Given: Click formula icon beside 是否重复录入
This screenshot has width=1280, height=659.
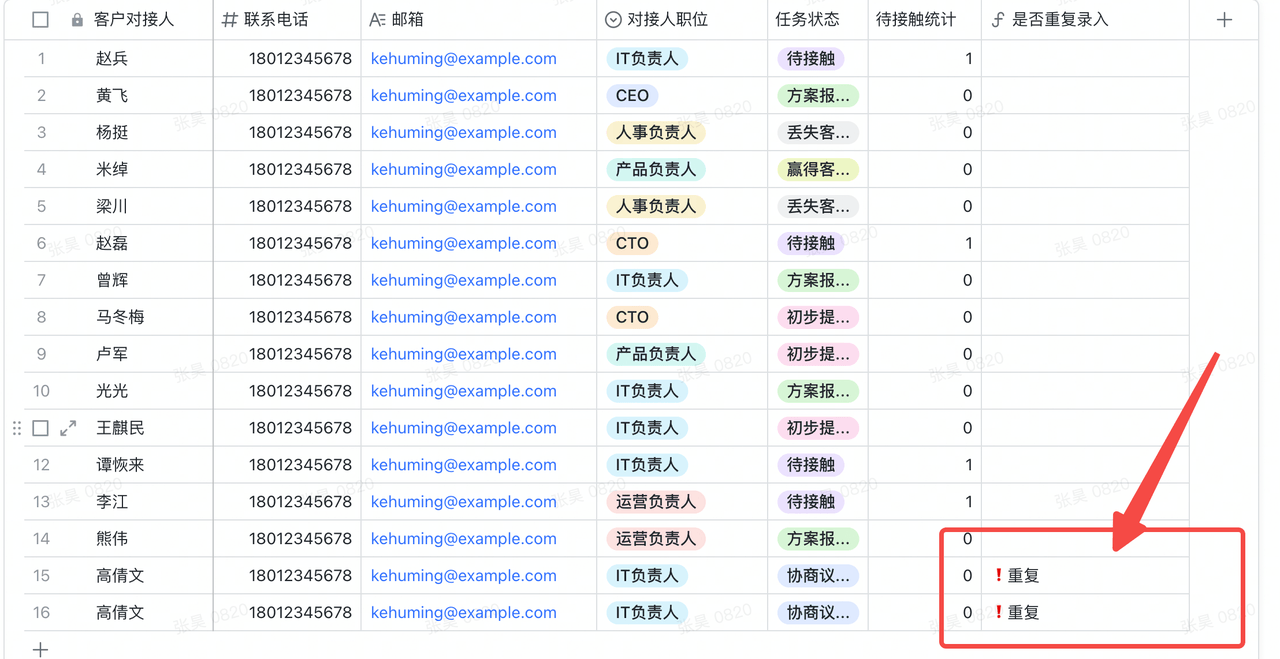Looking at the screenshot, I should pos(998,20).
